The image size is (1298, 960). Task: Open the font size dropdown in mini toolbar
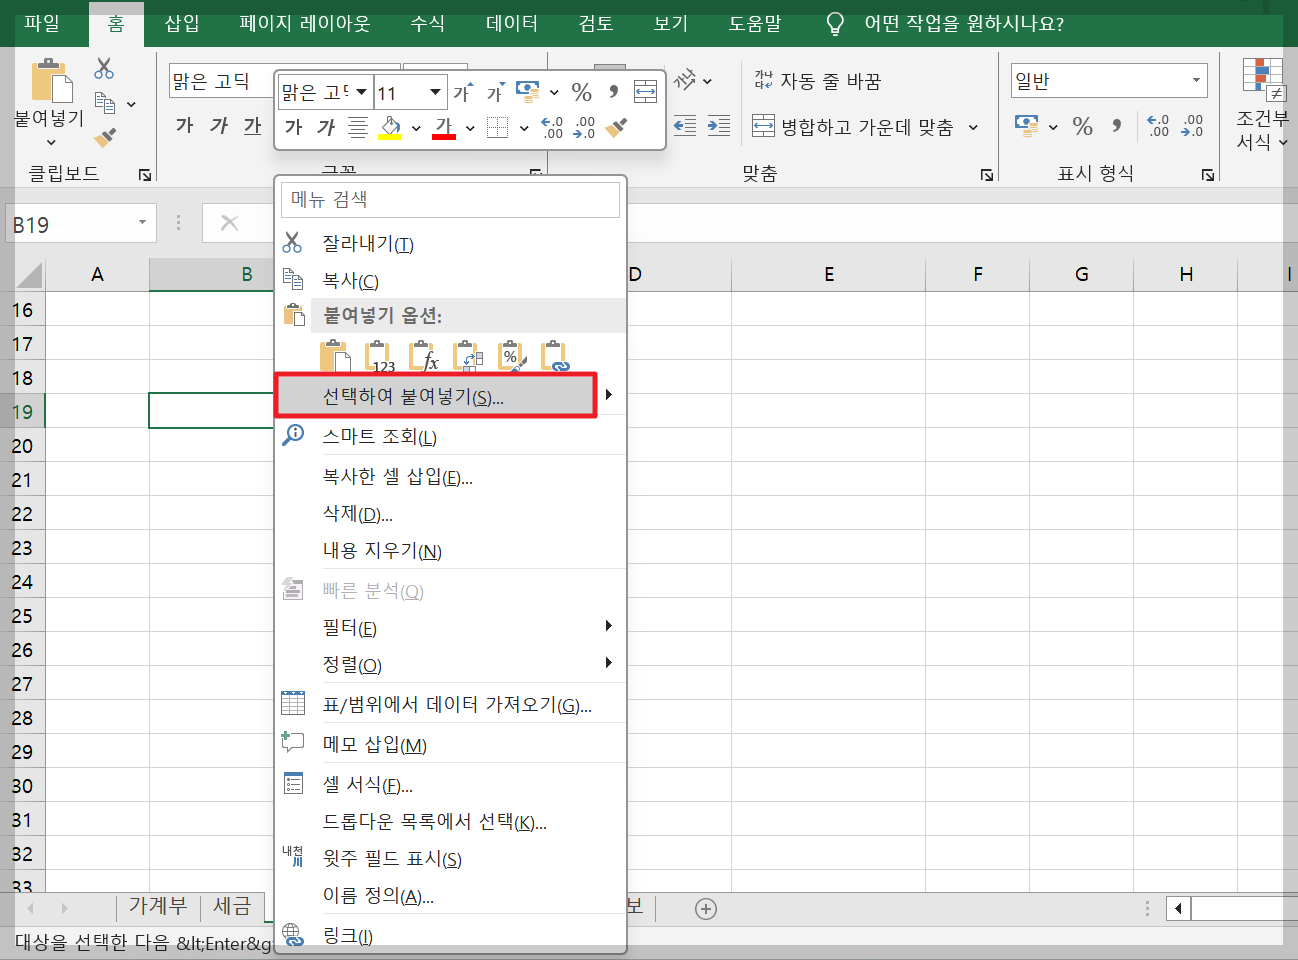pos(435,92)
